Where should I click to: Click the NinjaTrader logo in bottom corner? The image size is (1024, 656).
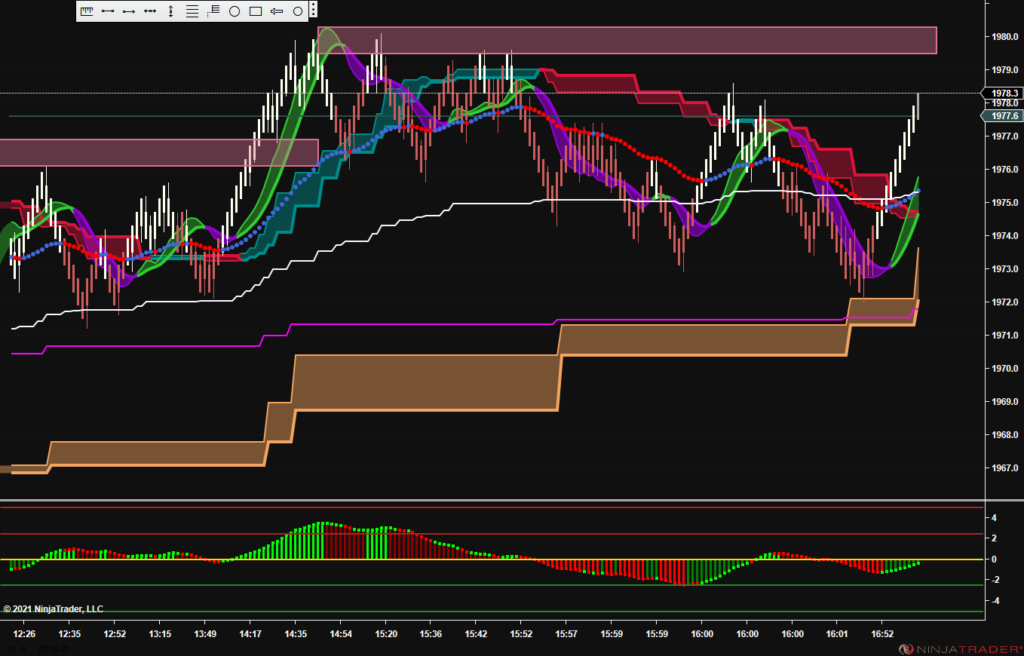tap(958, 648)
